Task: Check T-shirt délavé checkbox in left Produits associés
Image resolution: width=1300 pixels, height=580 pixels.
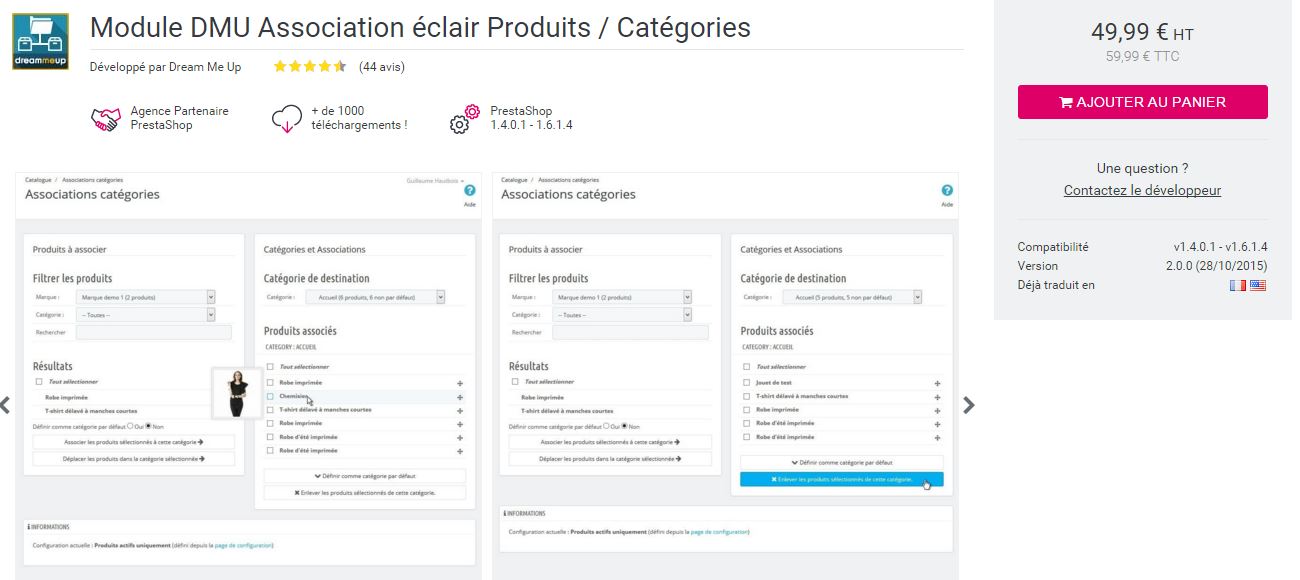Action: point(270,409)
